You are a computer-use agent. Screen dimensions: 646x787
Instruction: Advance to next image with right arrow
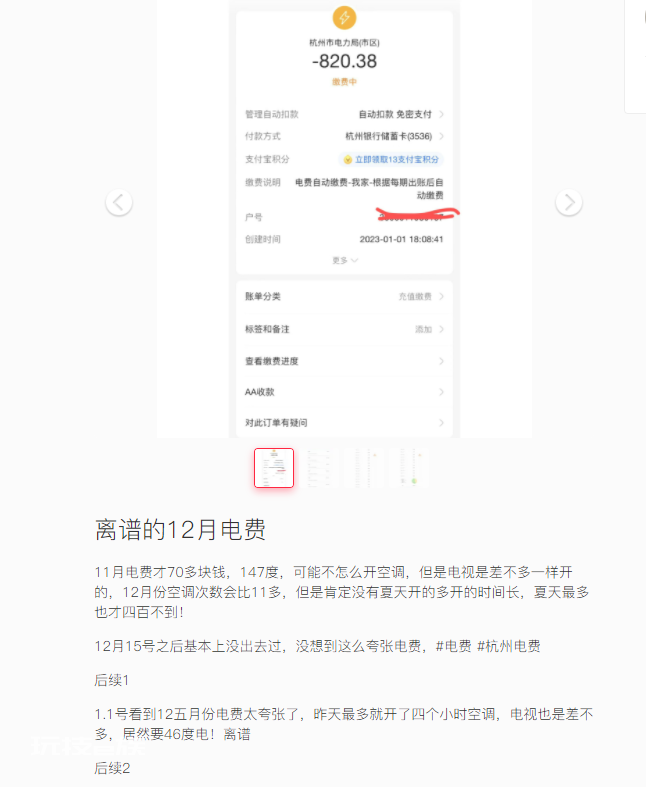[x=569, y=203]
